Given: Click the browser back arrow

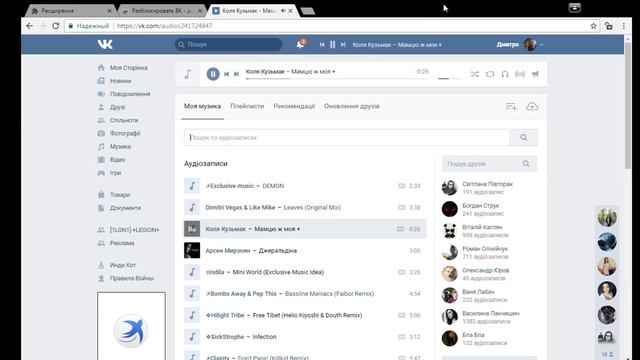Looking at the screenshot, I should pos(29,26).
